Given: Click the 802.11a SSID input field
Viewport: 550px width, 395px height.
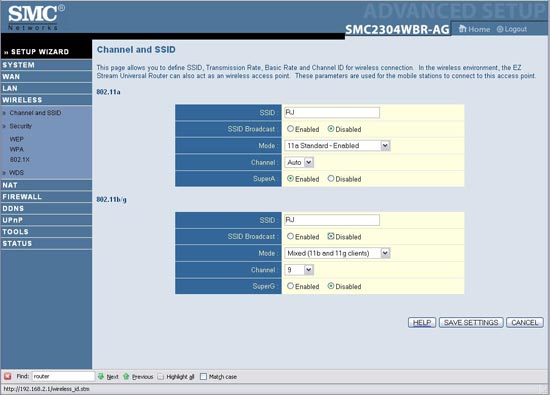Looking at the screenshot, I should (x=332, y=112).
